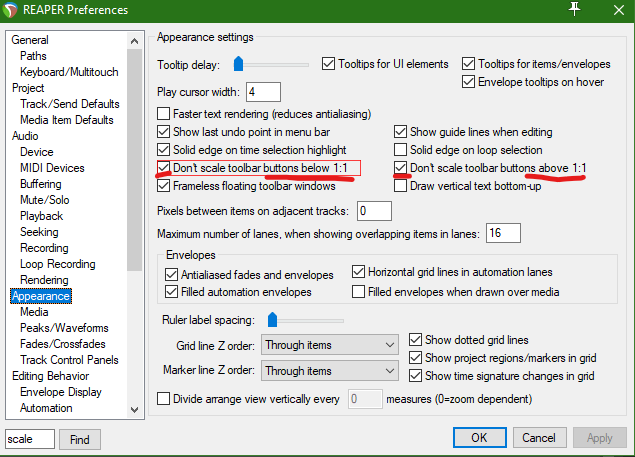
Task: Toggle Show project regions/markers in grid
Action: pos(415,358)
